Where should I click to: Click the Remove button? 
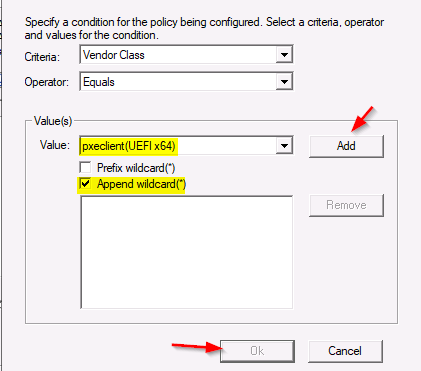click(346, 205)
